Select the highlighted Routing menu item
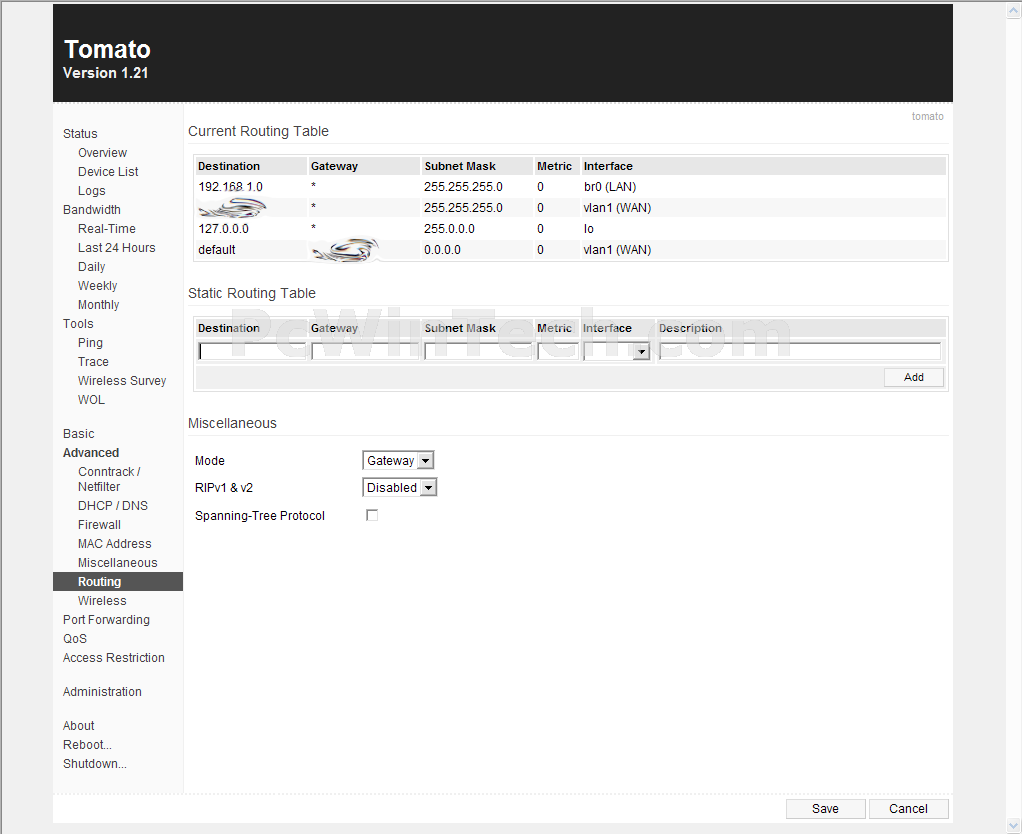 (118, 582)
